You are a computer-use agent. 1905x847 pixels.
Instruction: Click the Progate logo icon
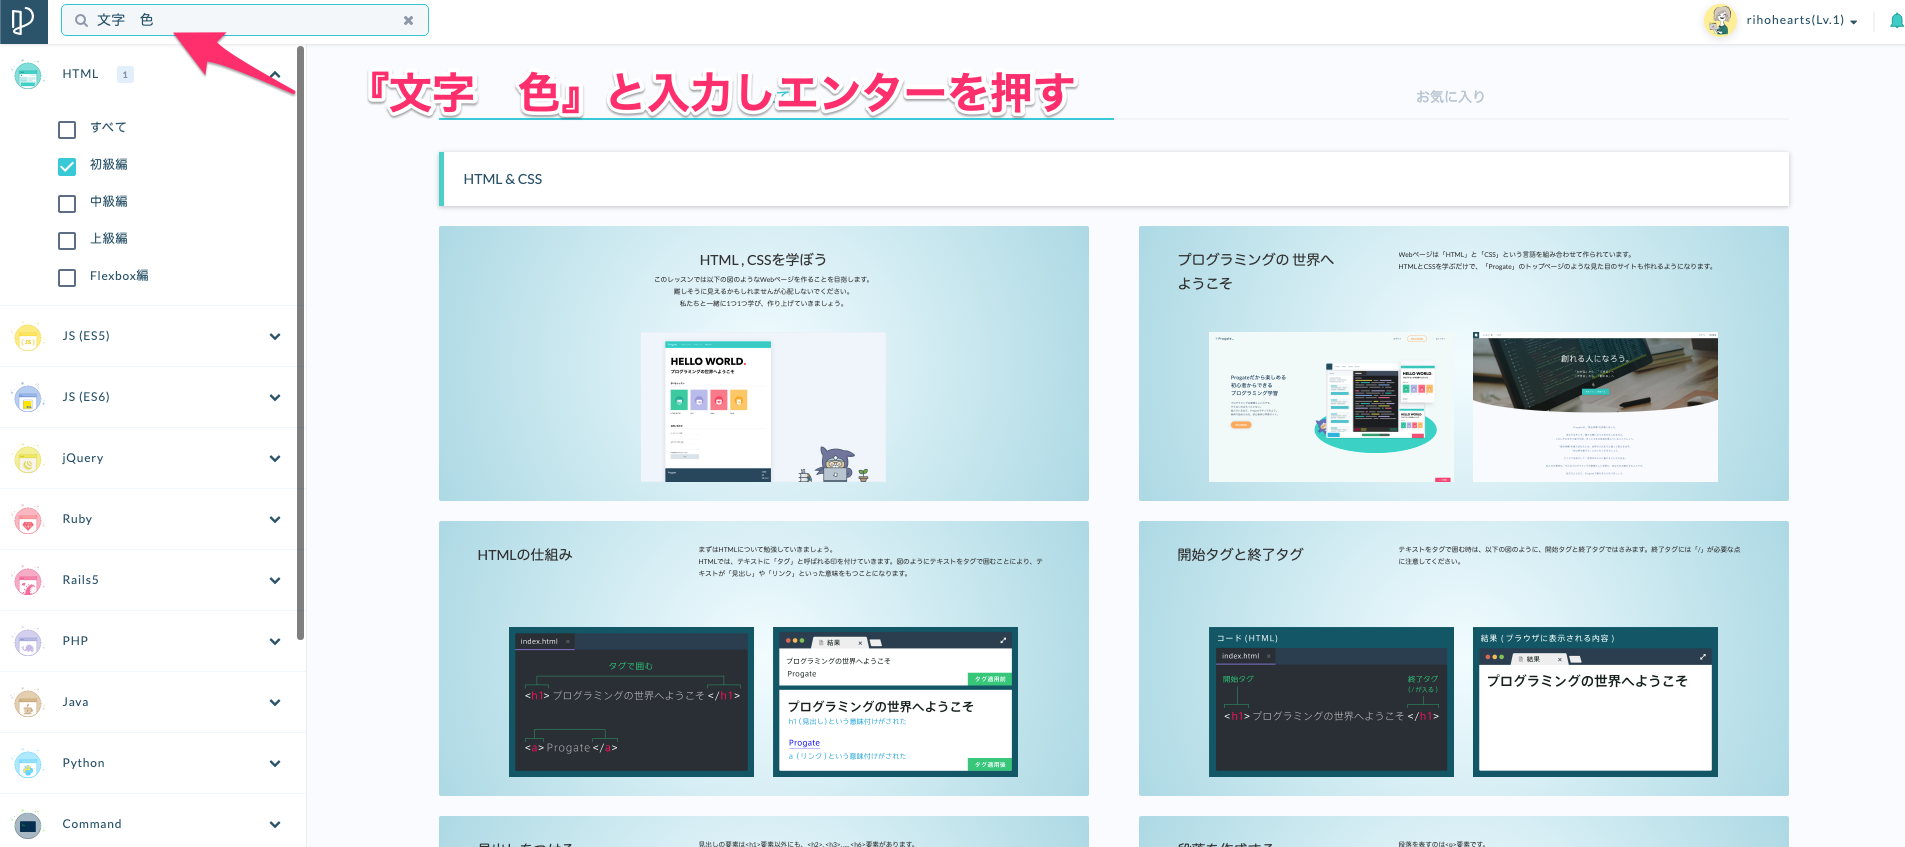[x=23, y=21]
